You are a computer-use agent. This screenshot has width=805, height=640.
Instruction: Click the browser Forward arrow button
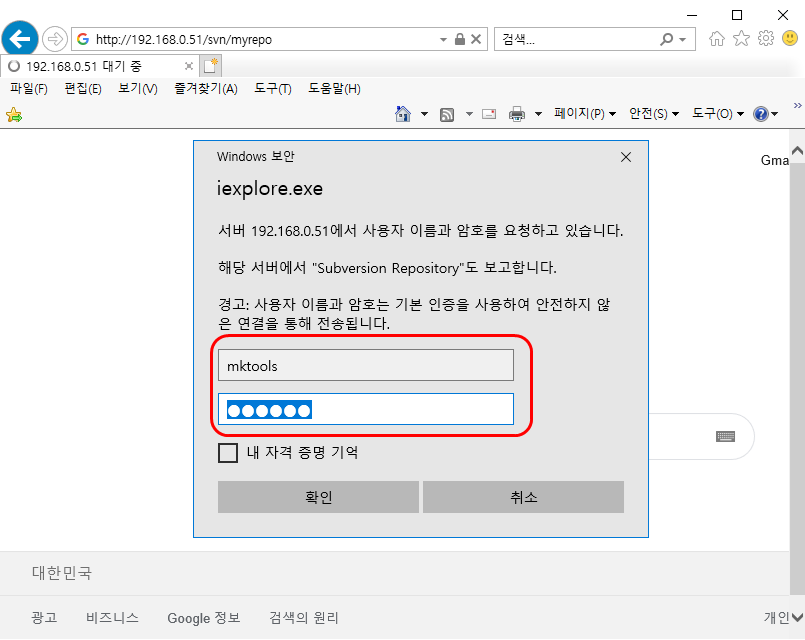(x=54, y=39)
